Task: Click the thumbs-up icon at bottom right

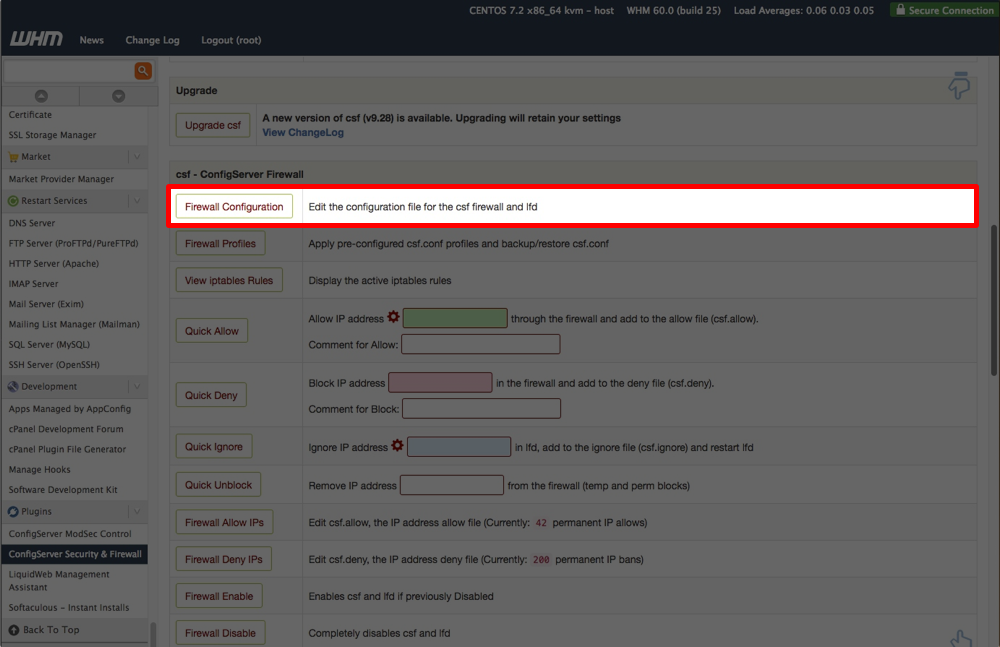Action: tap(960, 638)
